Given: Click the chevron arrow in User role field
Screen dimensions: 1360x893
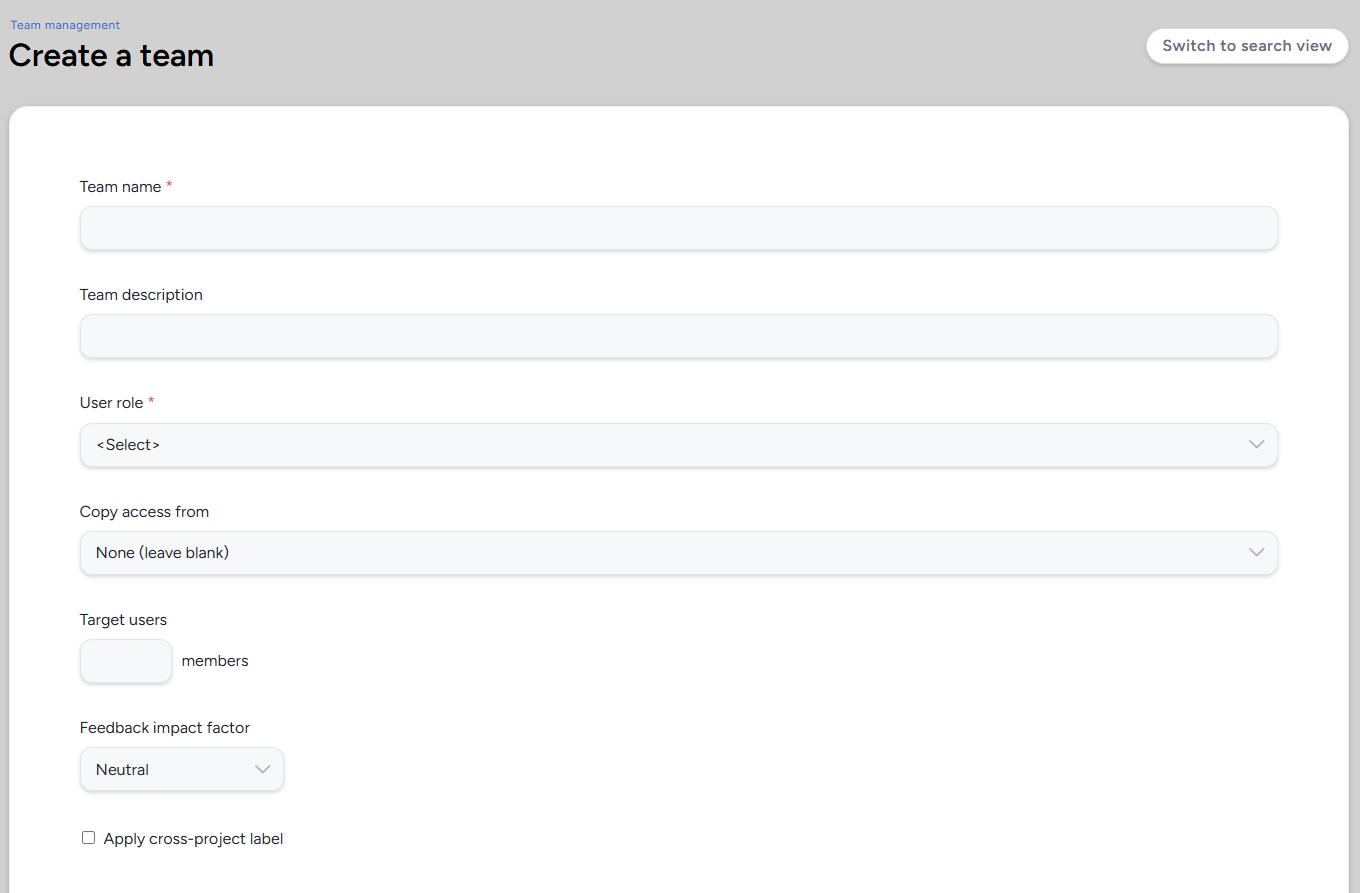Looking at the screenshot, I should point(1257,445).
